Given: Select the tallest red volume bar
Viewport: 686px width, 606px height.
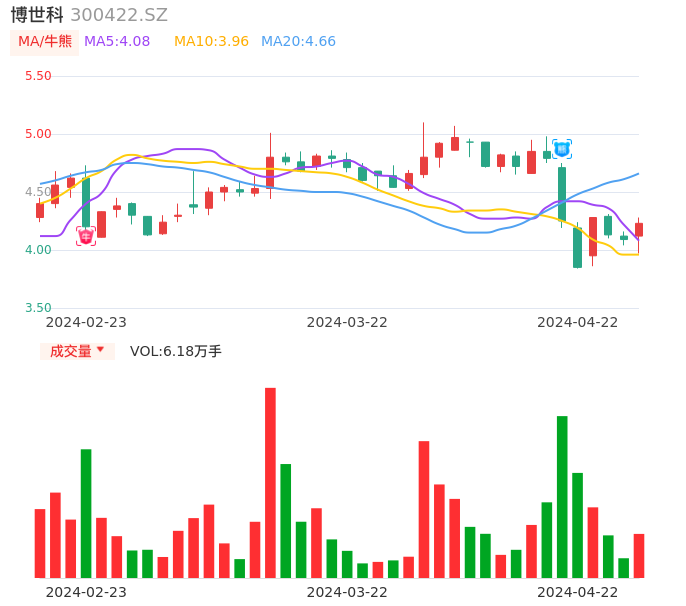Looking at the screenshot, I should [x=270, y=482].
